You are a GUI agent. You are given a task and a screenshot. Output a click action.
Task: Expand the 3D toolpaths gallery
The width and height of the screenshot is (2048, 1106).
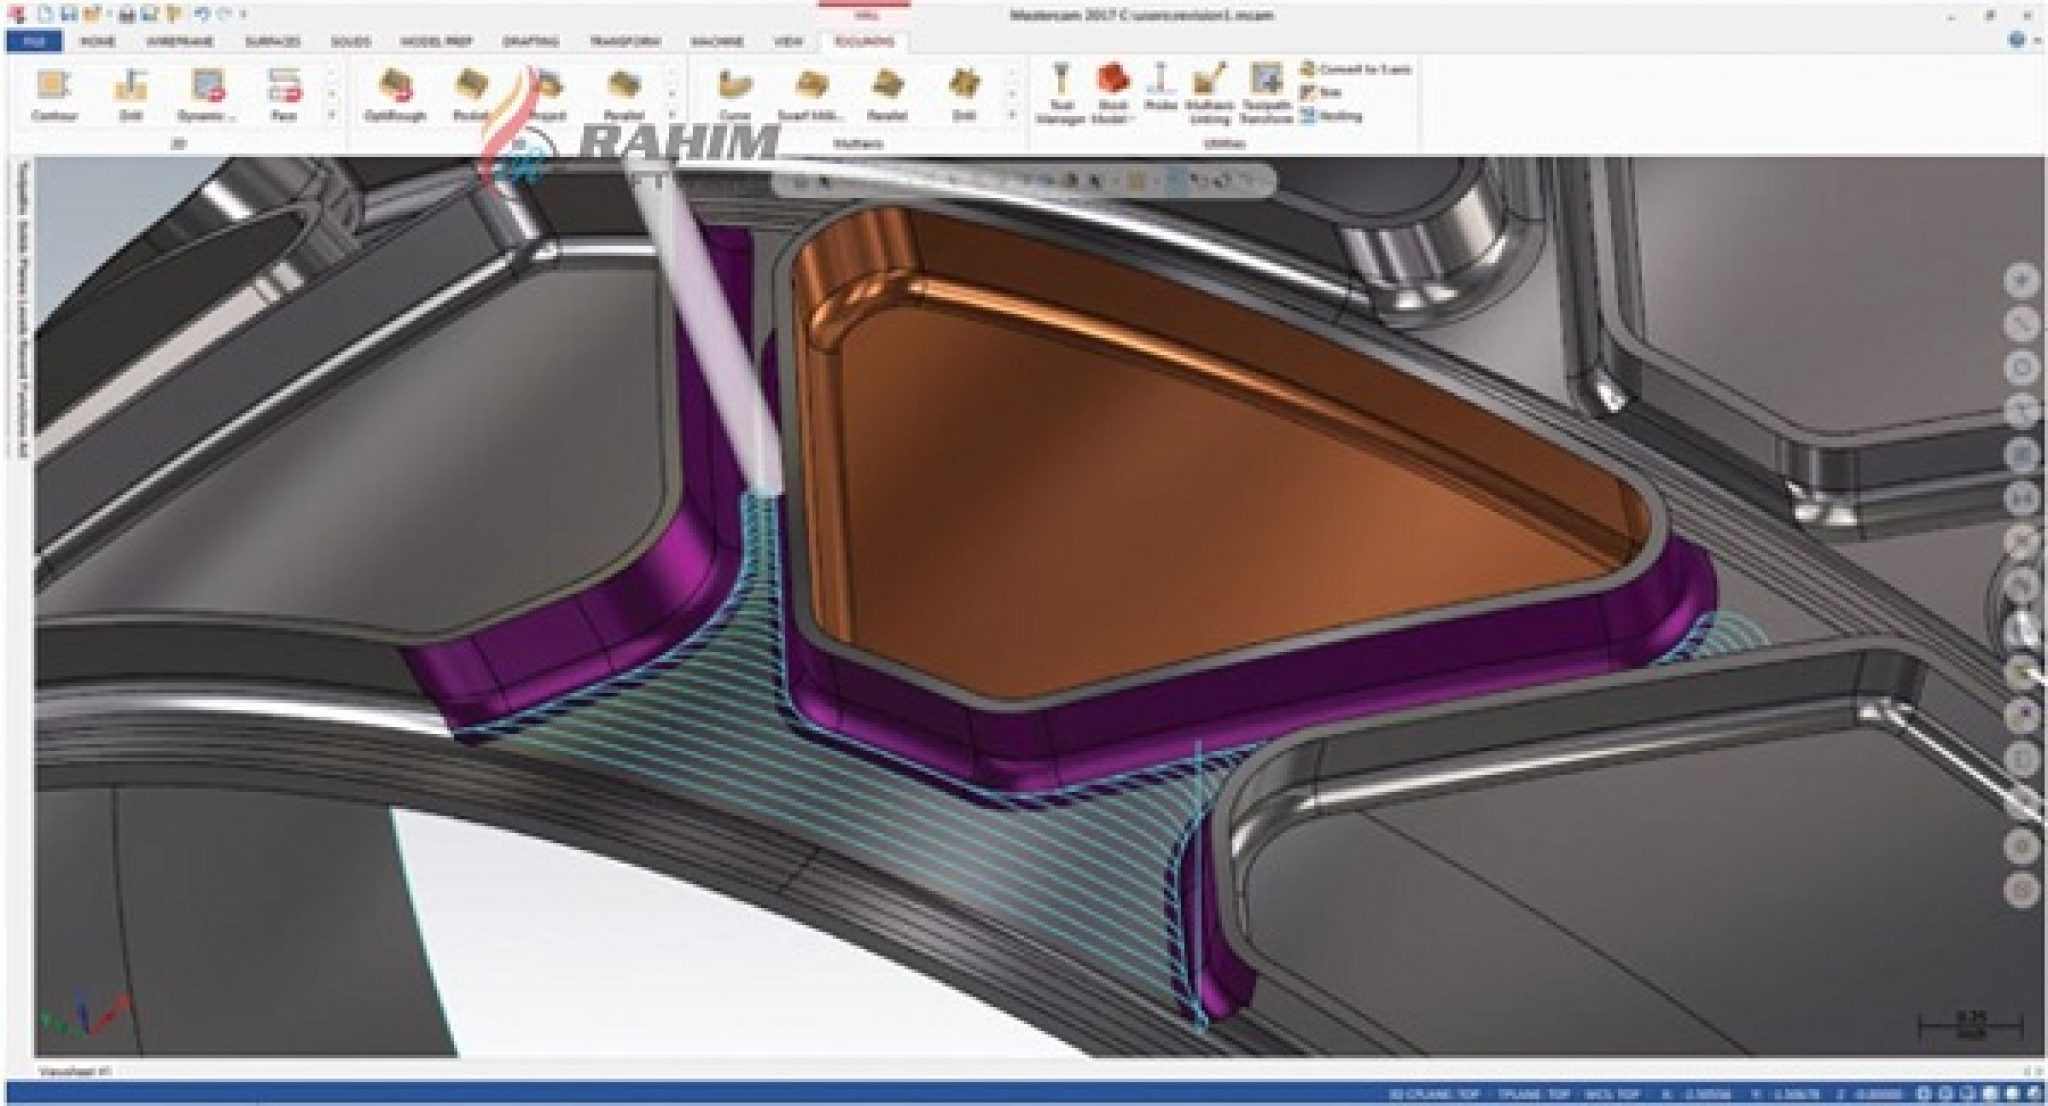[672, 116]
